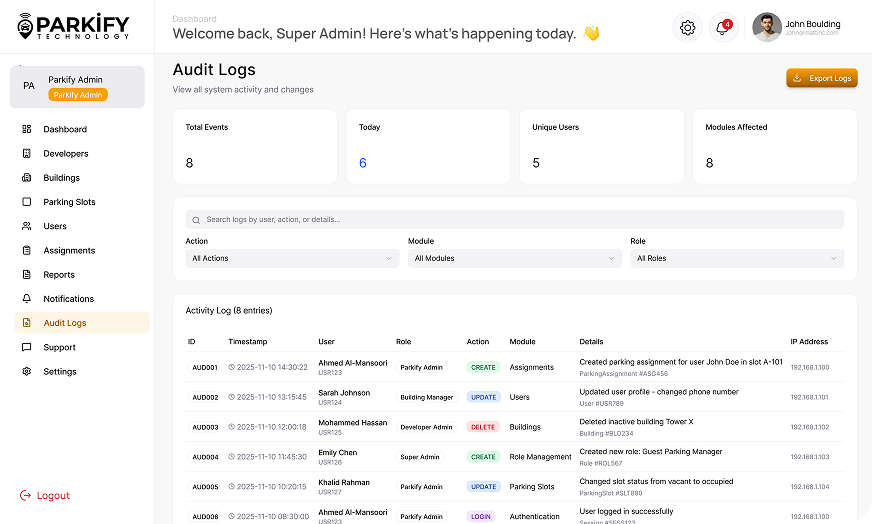
Task: Click the Dashboard icon in sidebar
Action: (x=26, y=129)
